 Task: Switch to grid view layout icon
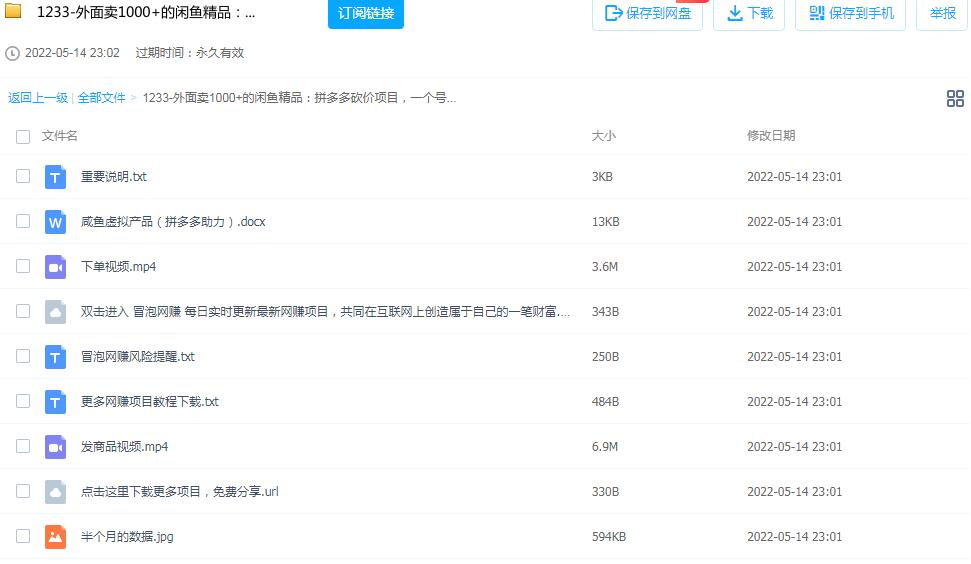point(955,98)
